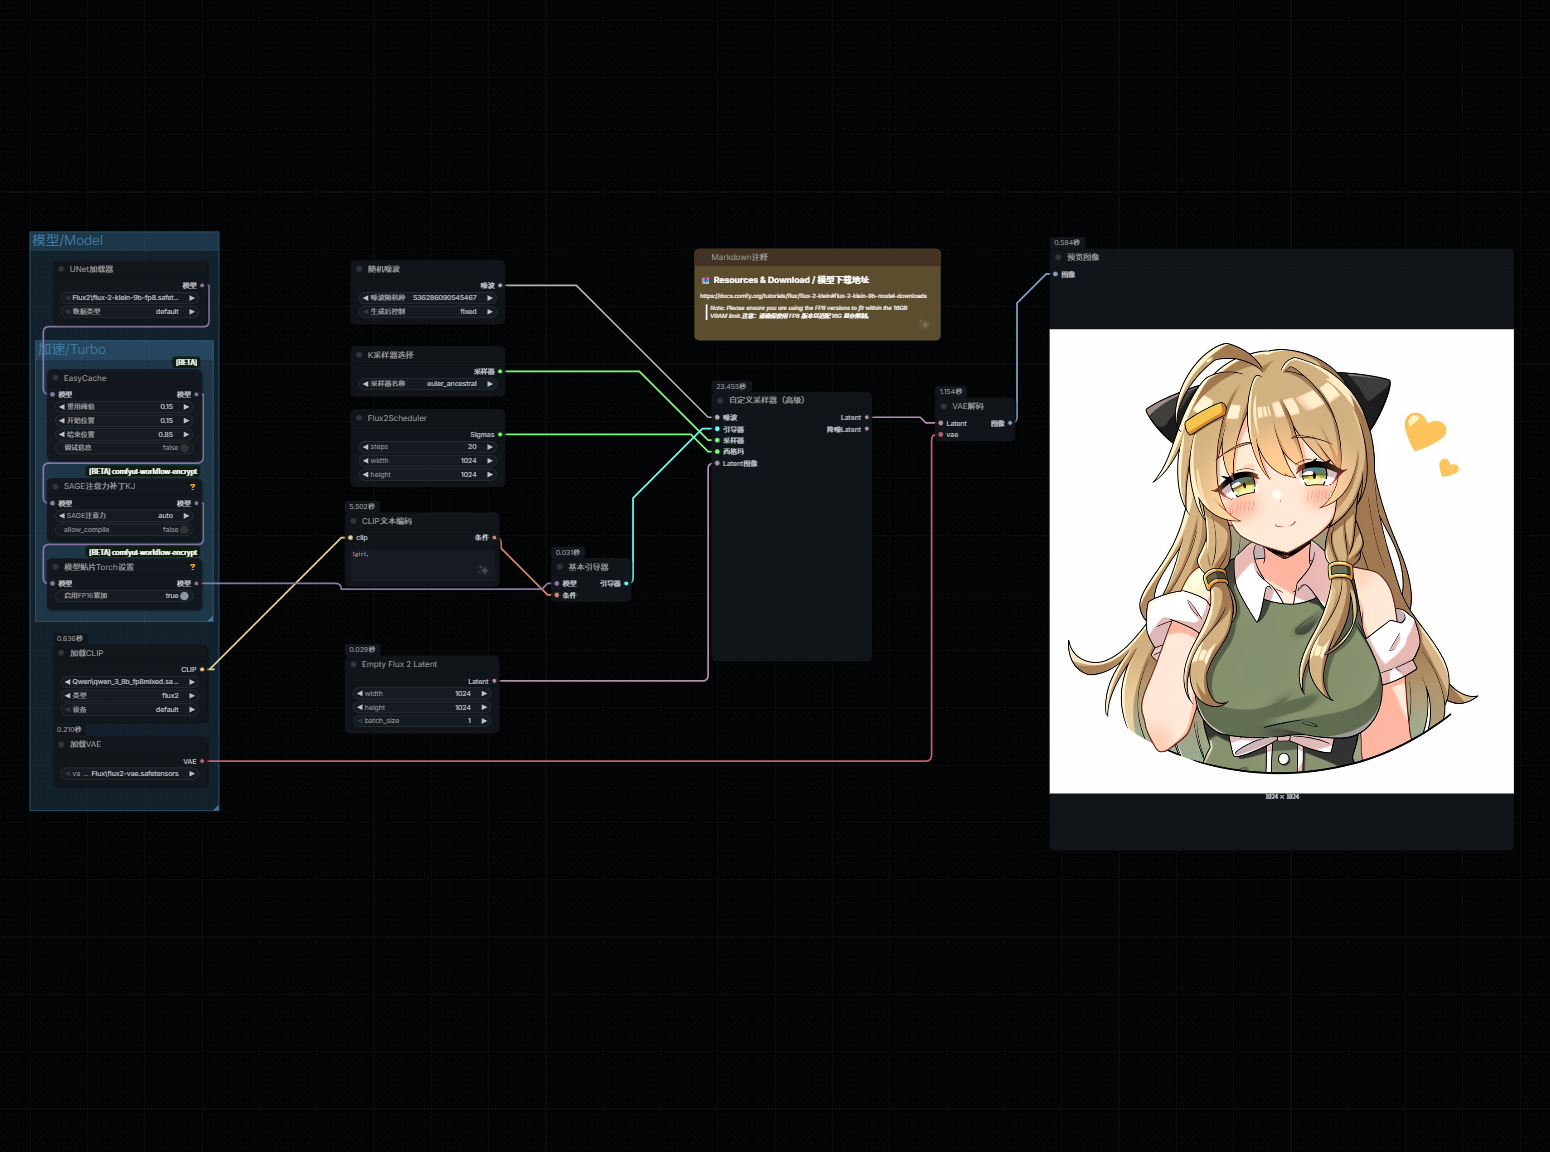This screenshot has width=1550, height=1152.
Task: Click the yellow CLIP output port on 加载CLIP
Action: [x=202, y=669]
